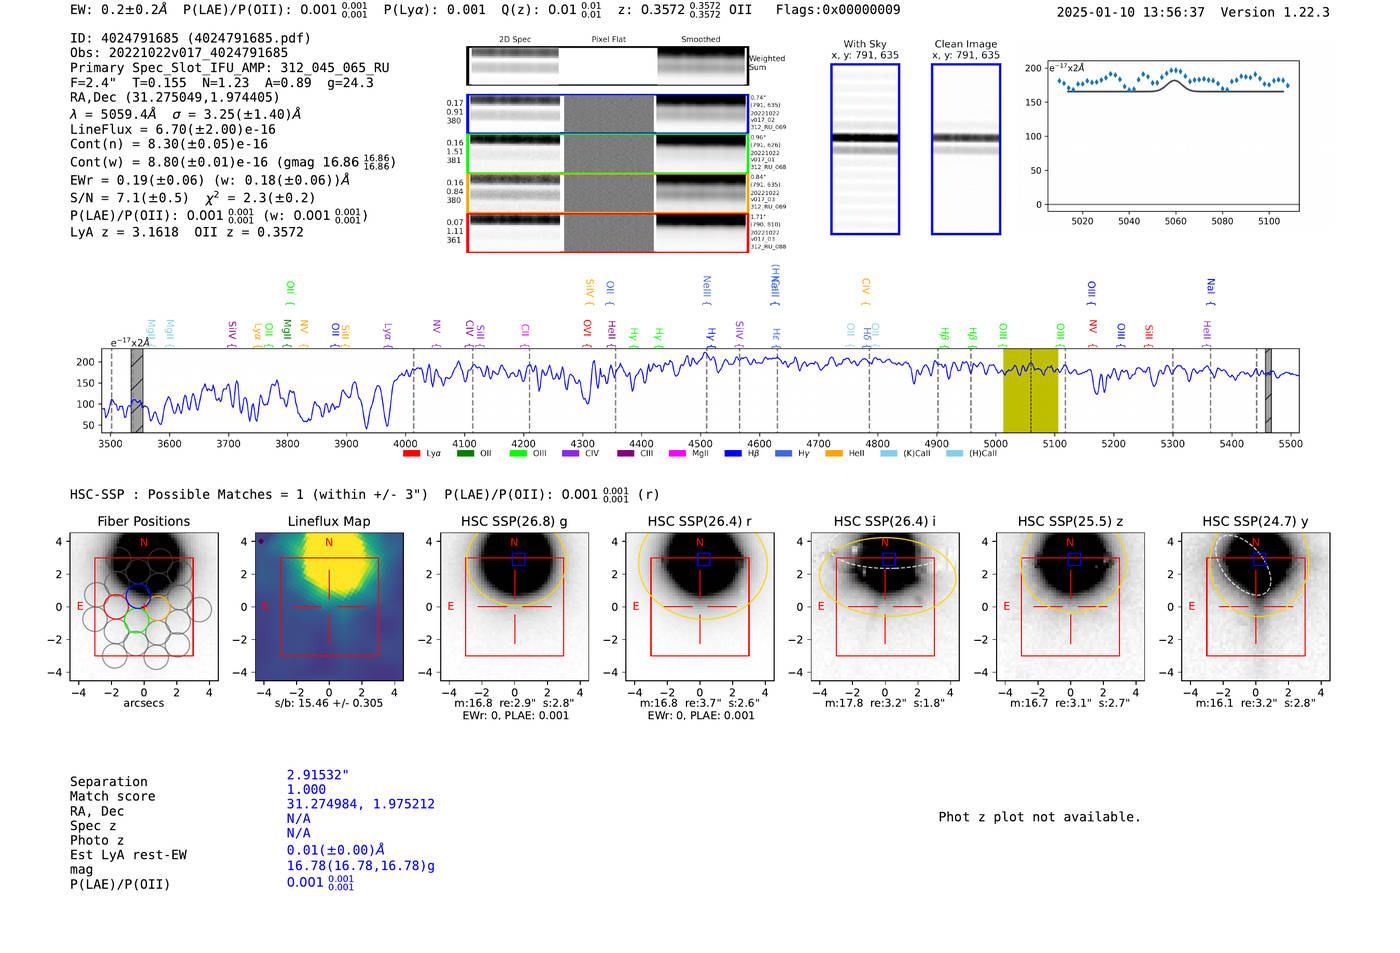Click the Cont(n) = 8.30(±0.05)e-16 line

click(169, 144)
